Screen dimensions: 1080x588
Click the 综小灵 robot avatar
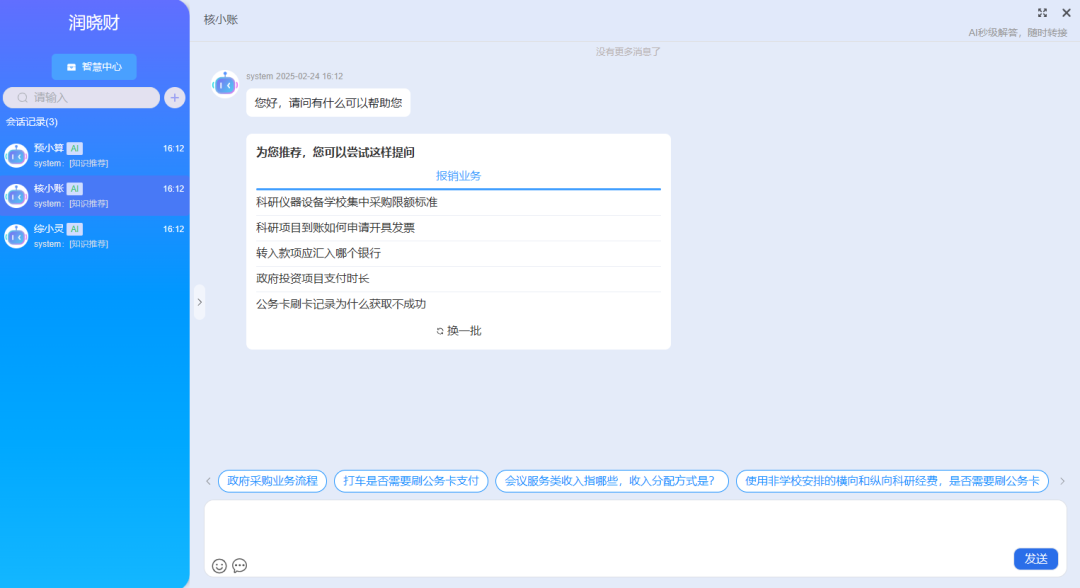pyautogui.click(x=16, y=236)
